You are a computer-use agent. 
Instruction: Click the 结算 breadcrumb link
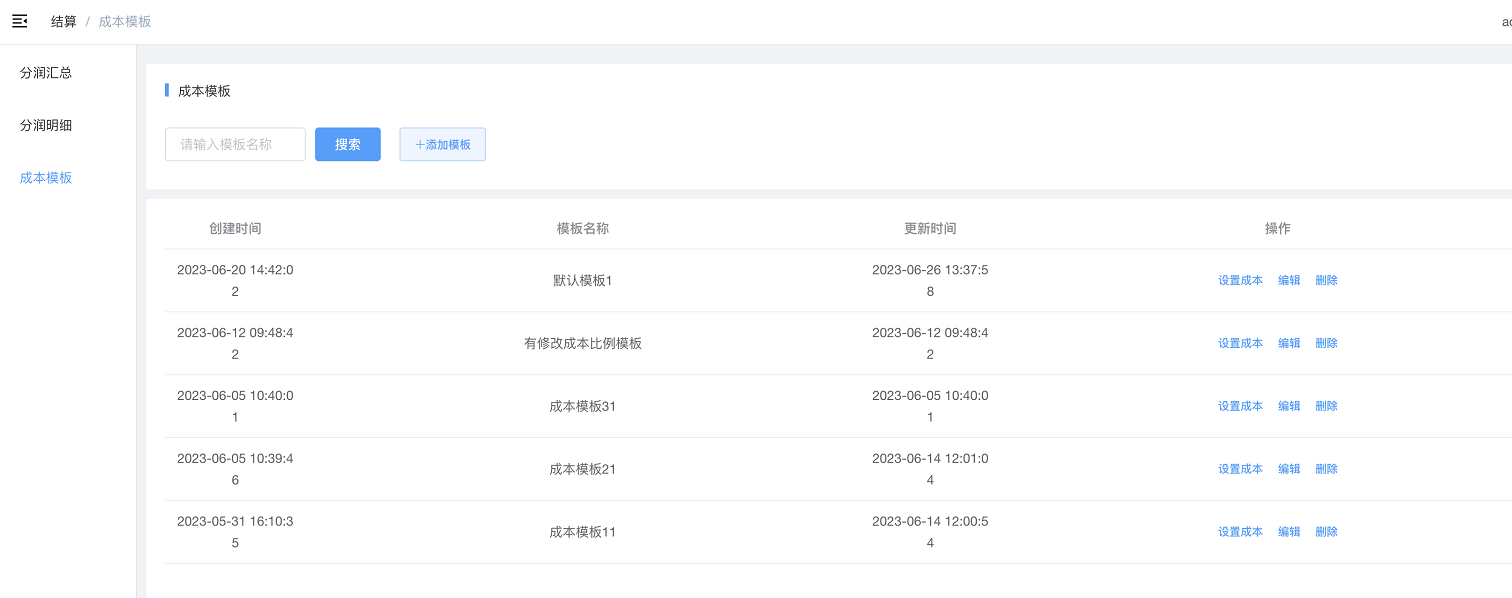coord(64,21)
